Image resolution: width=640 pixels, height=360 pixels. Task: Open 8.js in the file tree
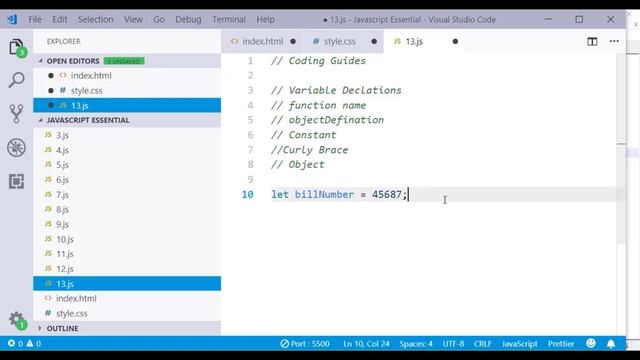[x=127, y=209]
